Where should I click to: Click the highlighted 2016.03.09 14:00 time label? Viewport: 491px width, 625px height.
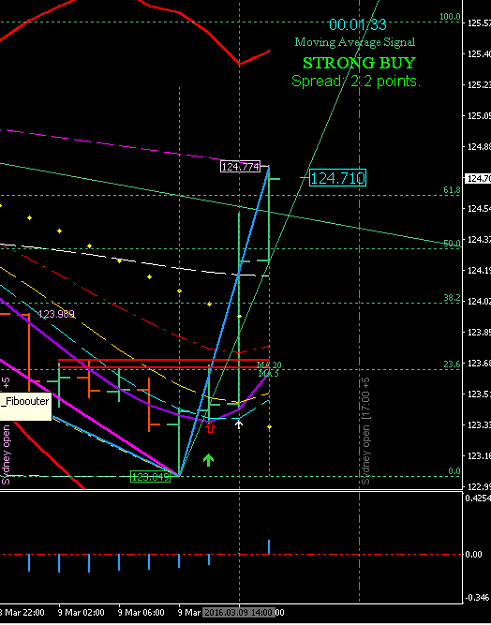[x=238, y=612]
